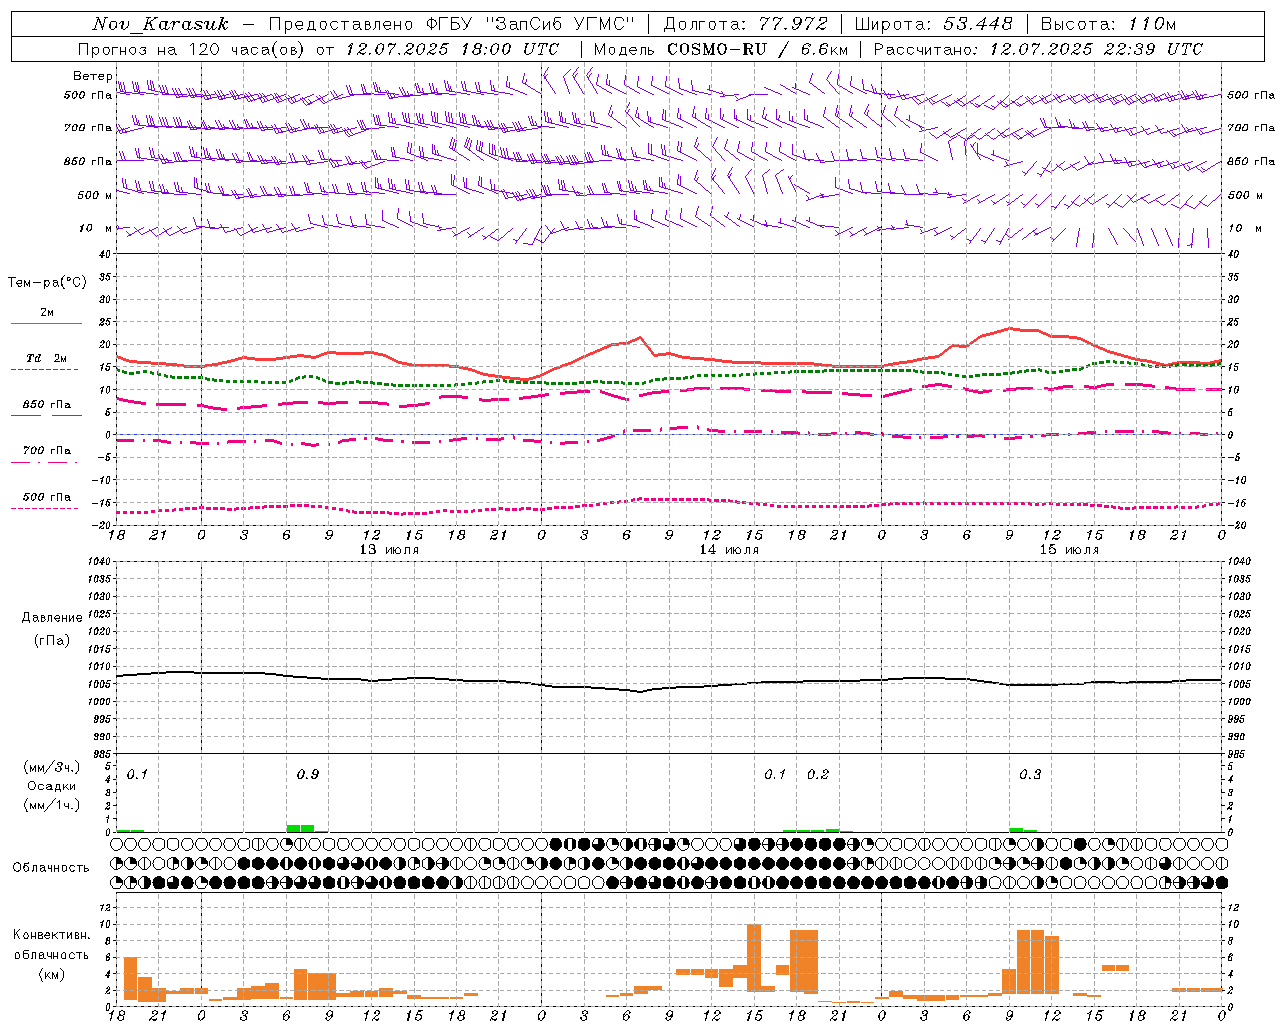This screenshot has width=1280, height=1024.
Task: Click the Nov_Karasuk station title
Action: point(160,24)
